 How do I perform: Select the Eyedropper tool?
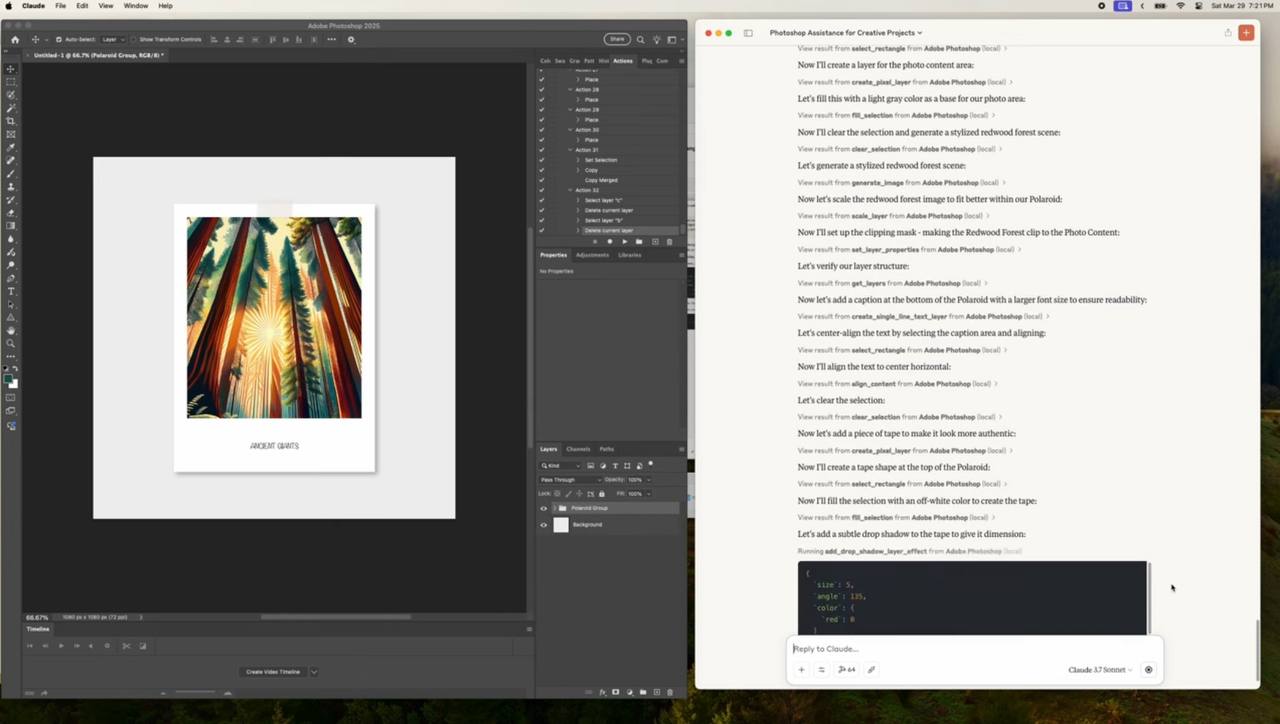coord(11,147)
